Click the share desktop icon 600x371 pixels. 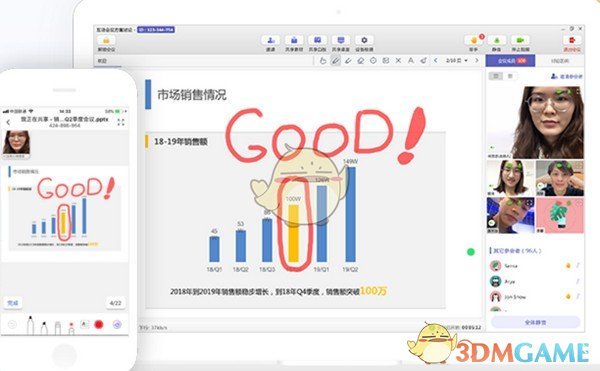click(x=341, y=40)
